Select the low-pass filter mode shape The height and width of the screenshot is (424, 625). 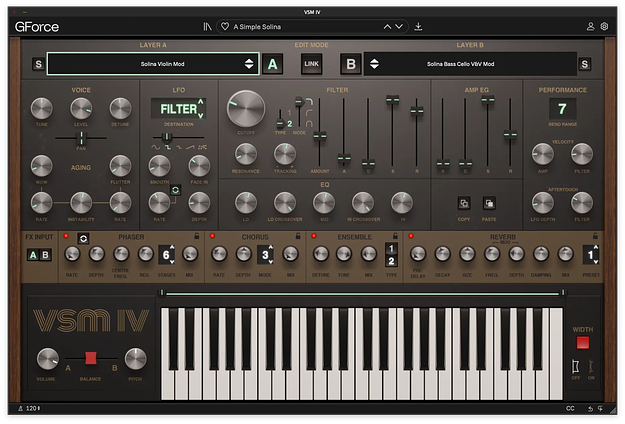pyautogui.click(x=309, y=102)
